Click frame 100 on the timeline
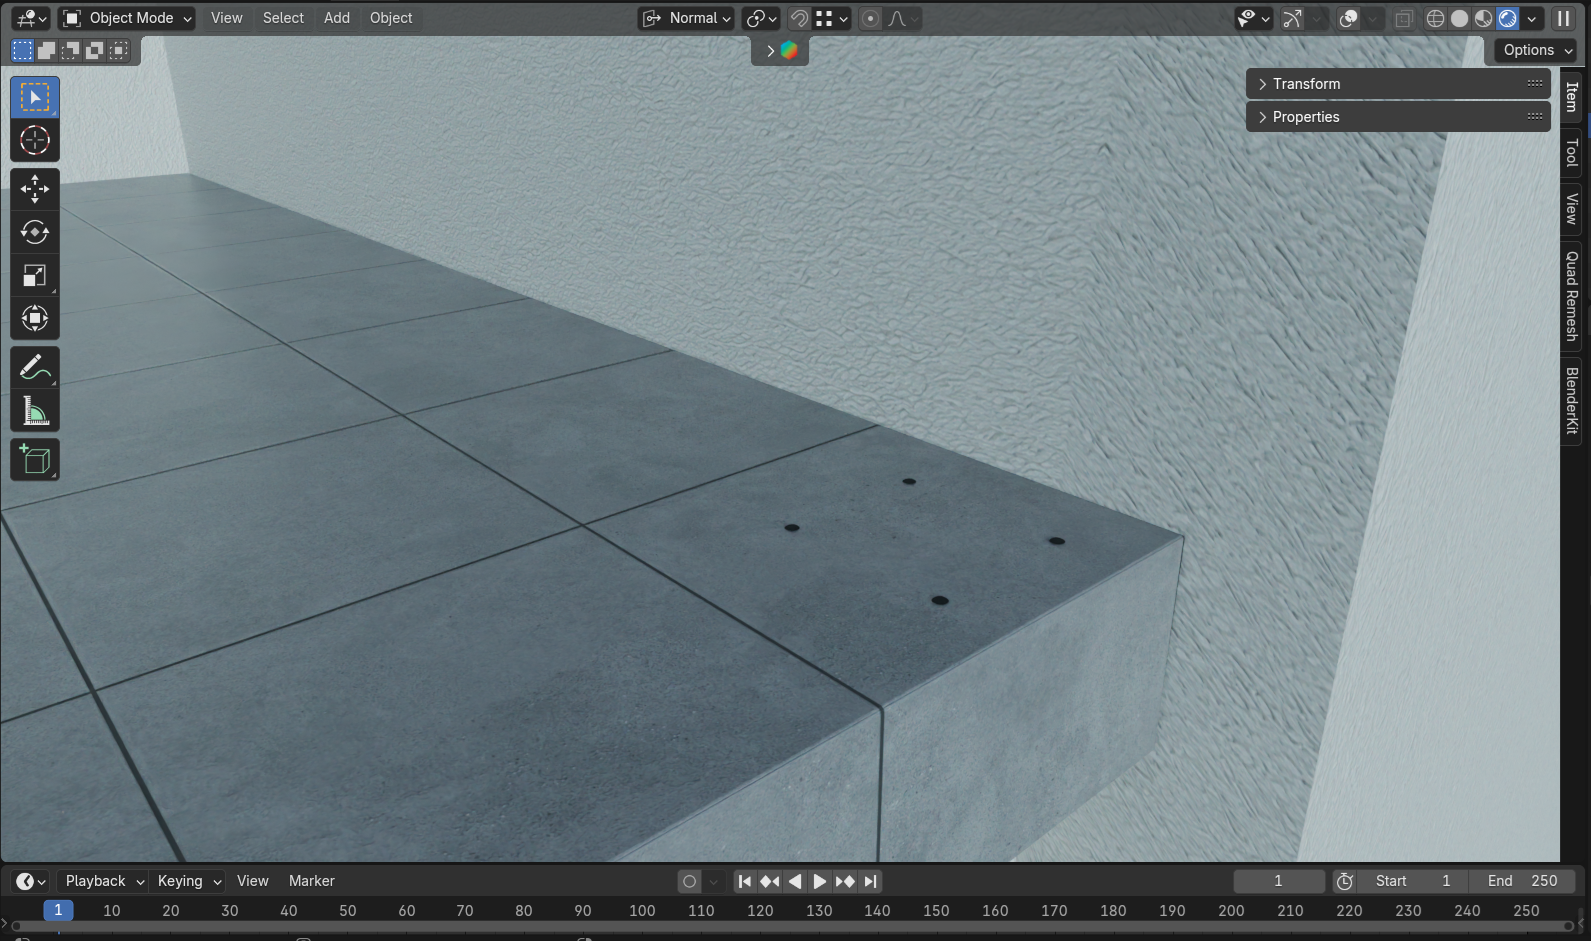This screenshot has width=1591, height=941. click(x=642, y=911)
